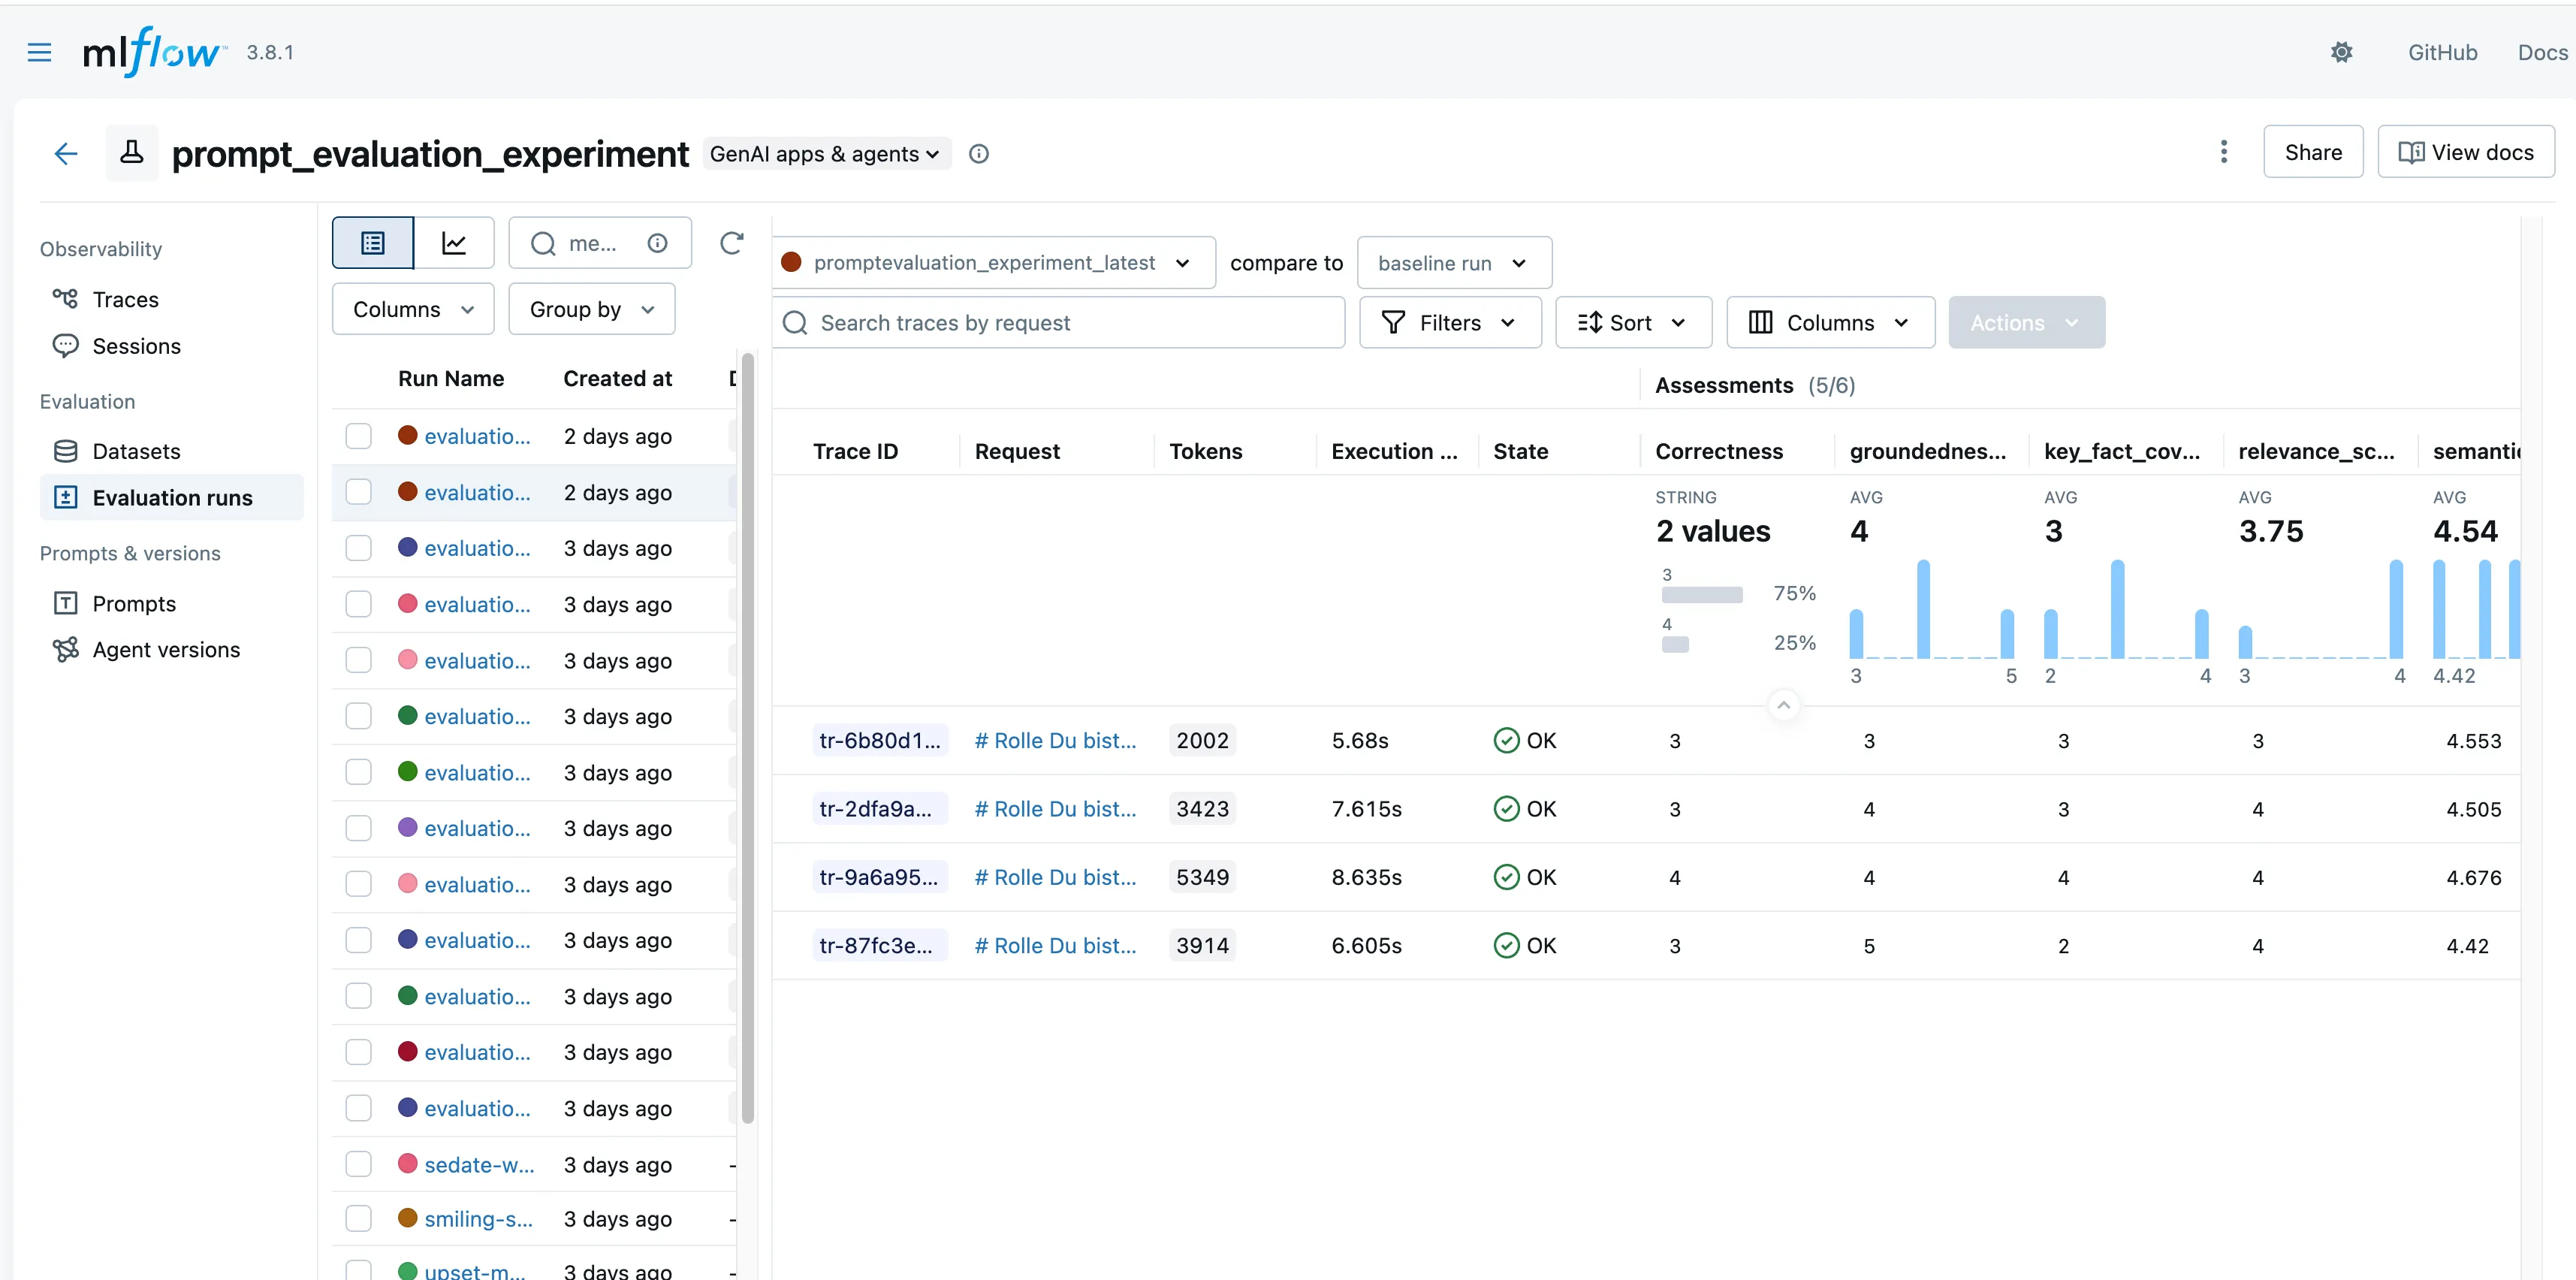2576x1280 pixels.
Task: Open the Filters dropdown
Action: coord(1449,323)
